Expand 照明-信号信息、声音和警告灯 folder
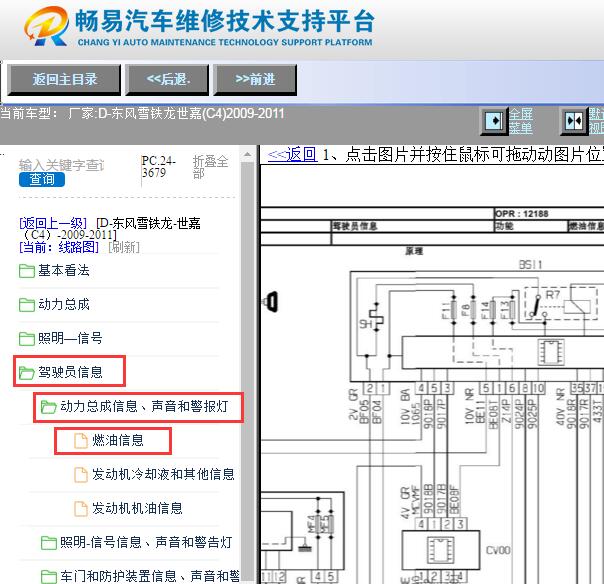 (x=146, y=542)
